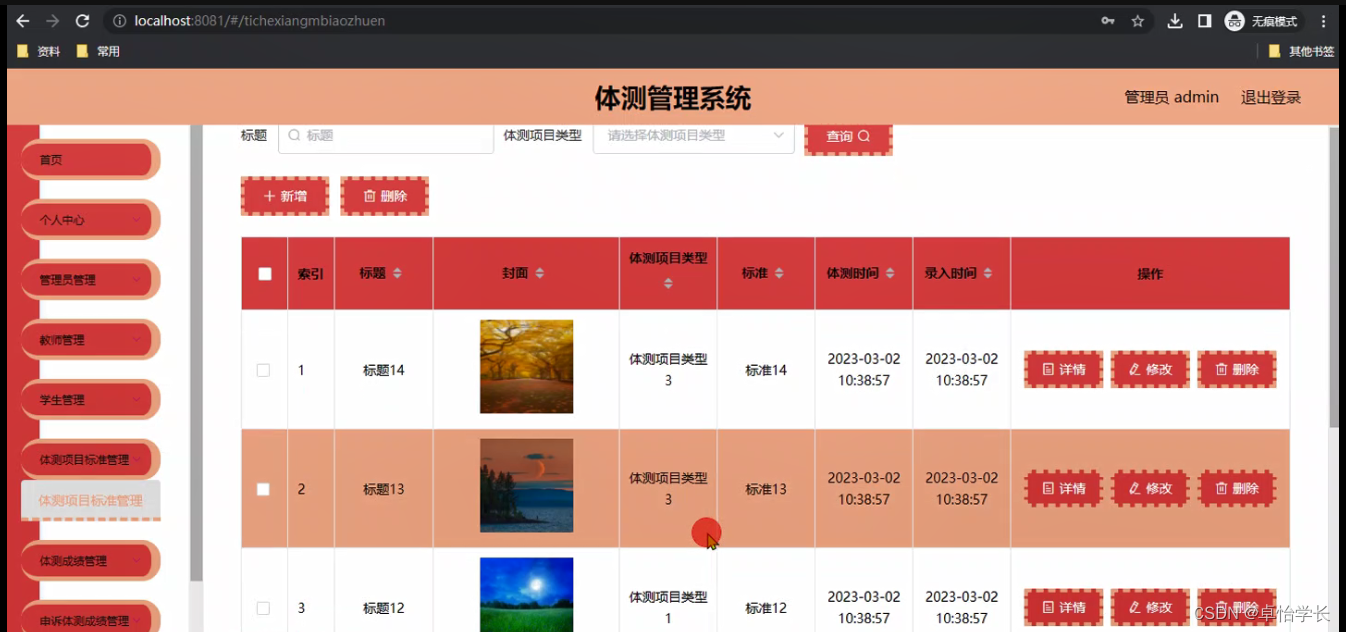Sort table by 体测时间 column

point(890,273)
